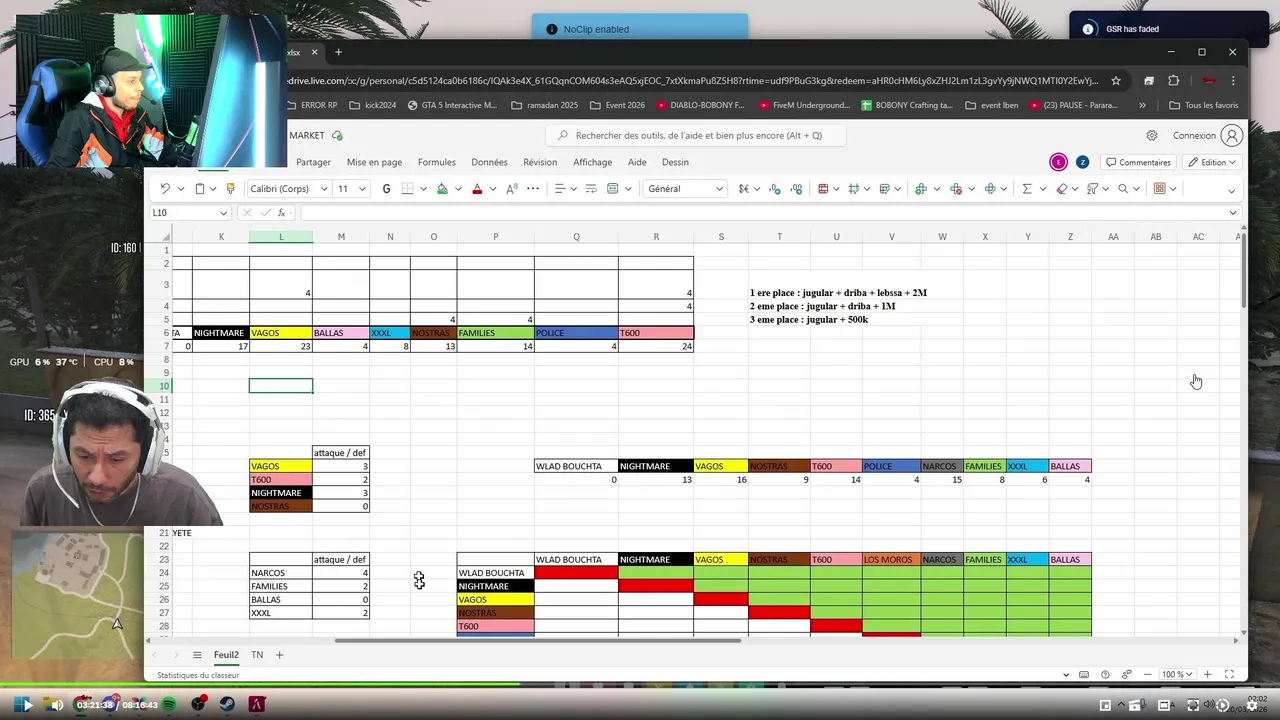Viewport: 1280px width, 720px height.
Task: Click the AutoSum sigma icon
Action: pos(1027,189)
